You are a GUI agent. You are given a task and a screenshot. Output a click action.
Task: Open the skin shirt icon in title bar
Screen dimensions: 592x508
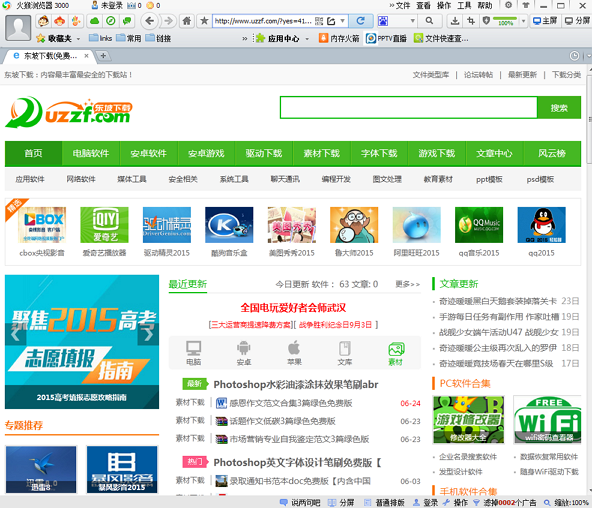526,5
